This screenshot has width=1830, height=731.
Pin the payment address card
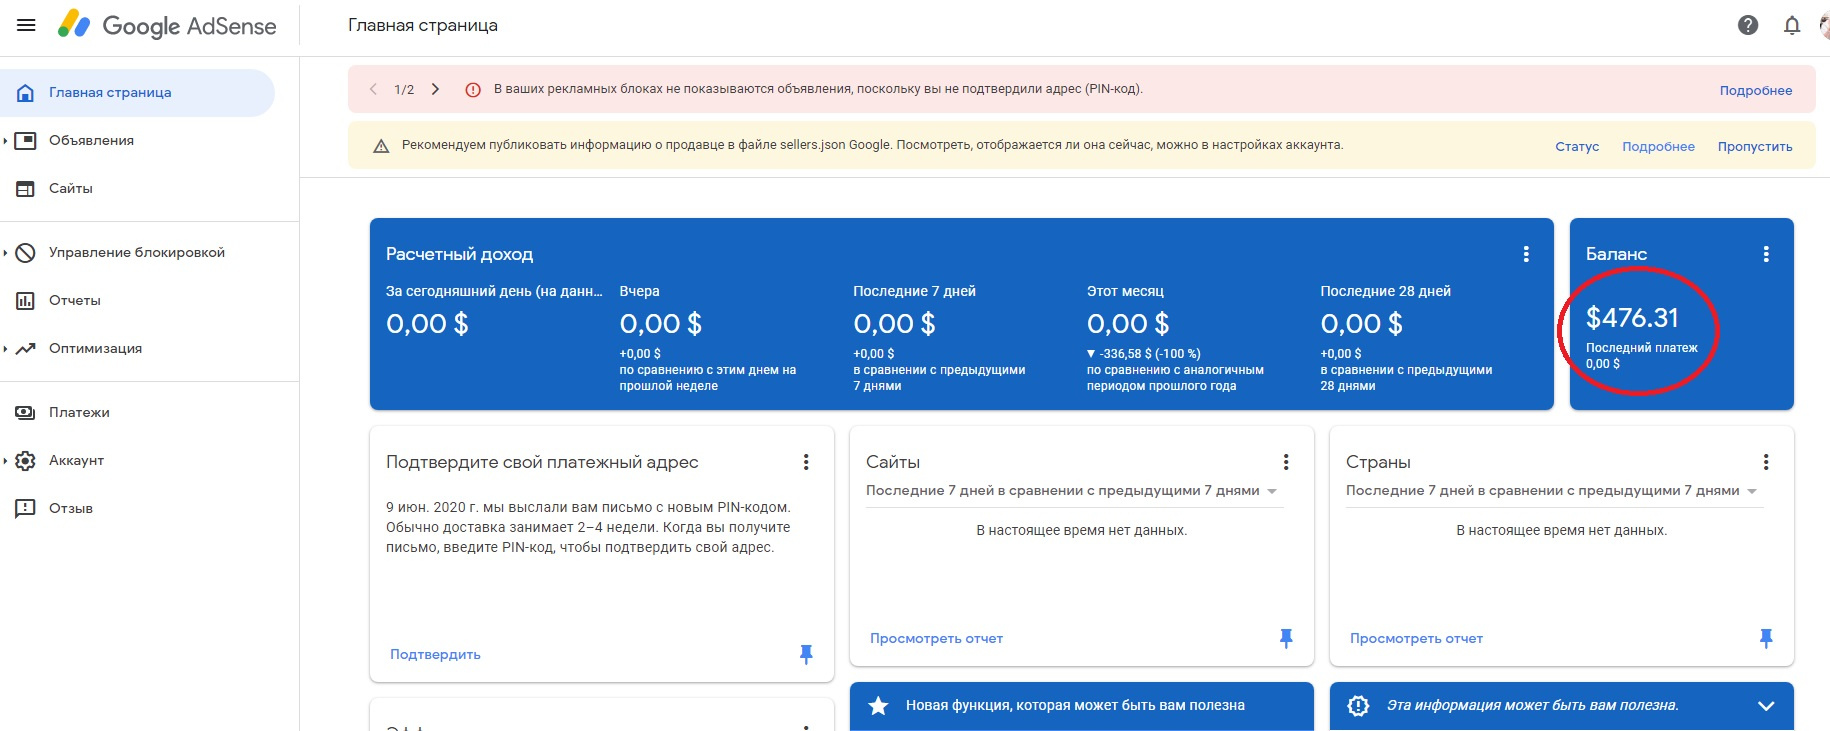806,654
